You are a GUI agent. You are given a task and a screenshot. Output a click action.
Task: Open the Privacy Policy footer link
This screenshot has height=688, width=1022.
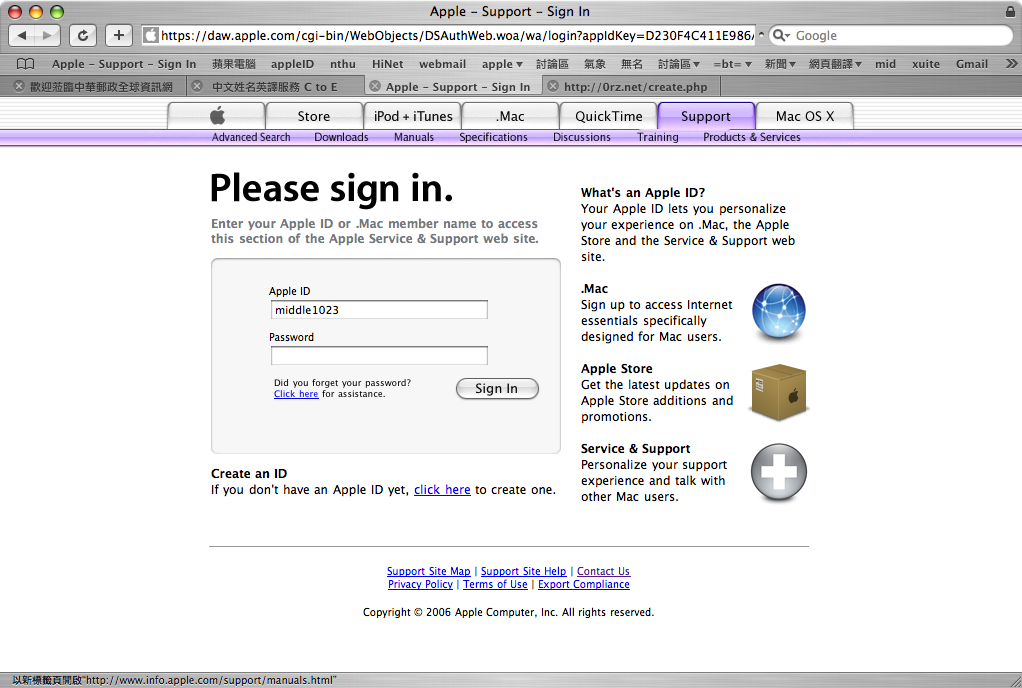[420, 584]
